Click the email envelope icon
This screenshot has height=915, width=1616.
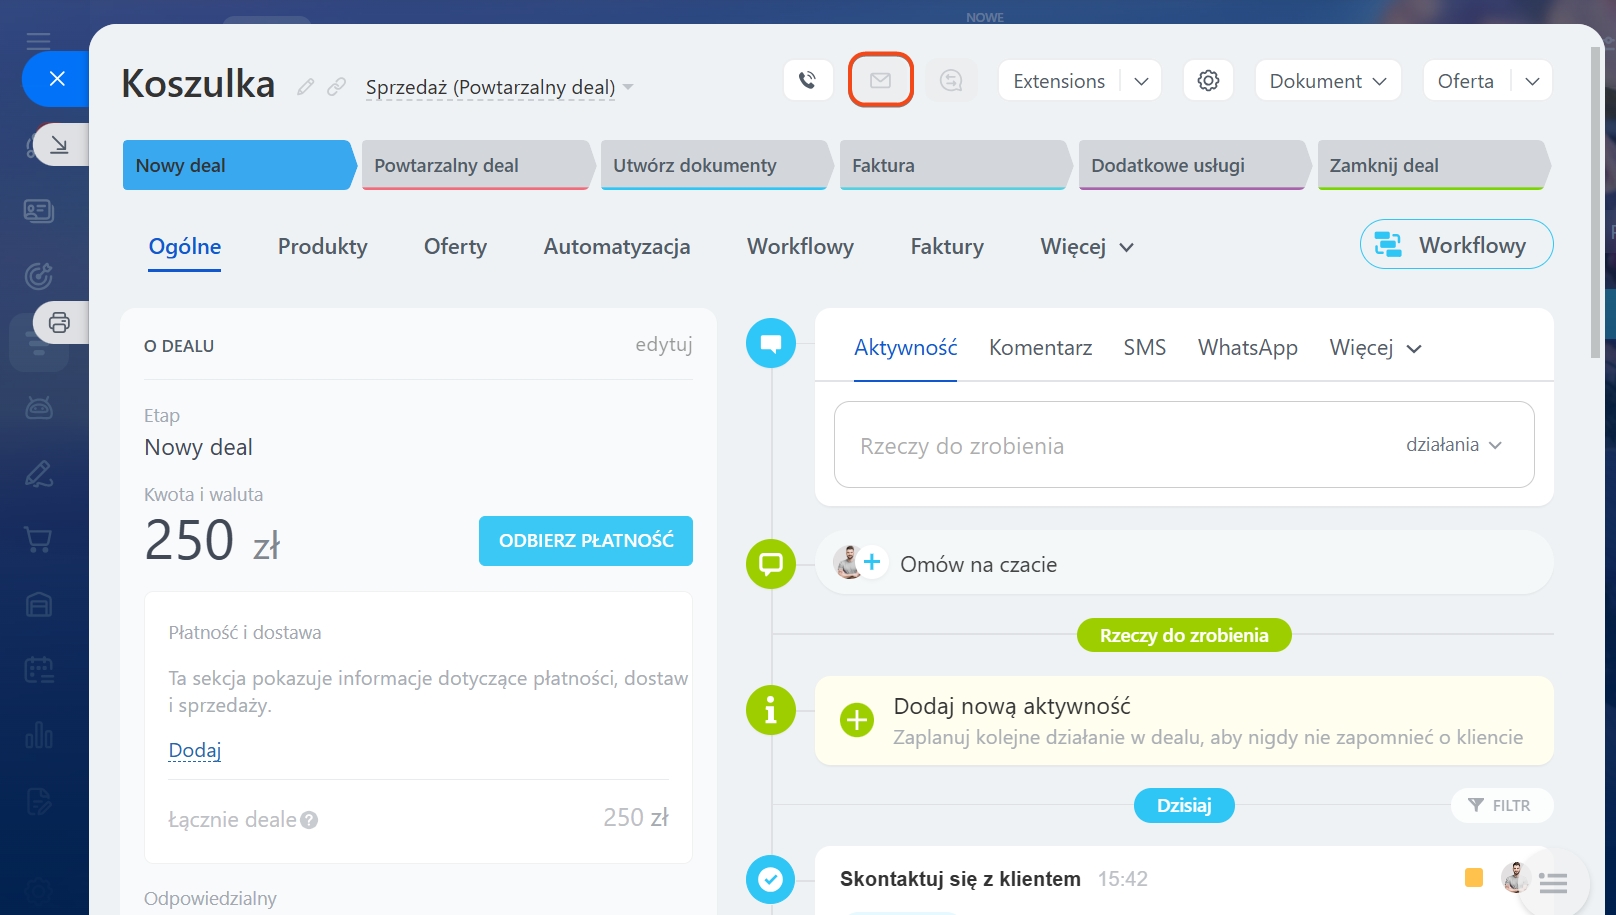(x=880, y=80)
